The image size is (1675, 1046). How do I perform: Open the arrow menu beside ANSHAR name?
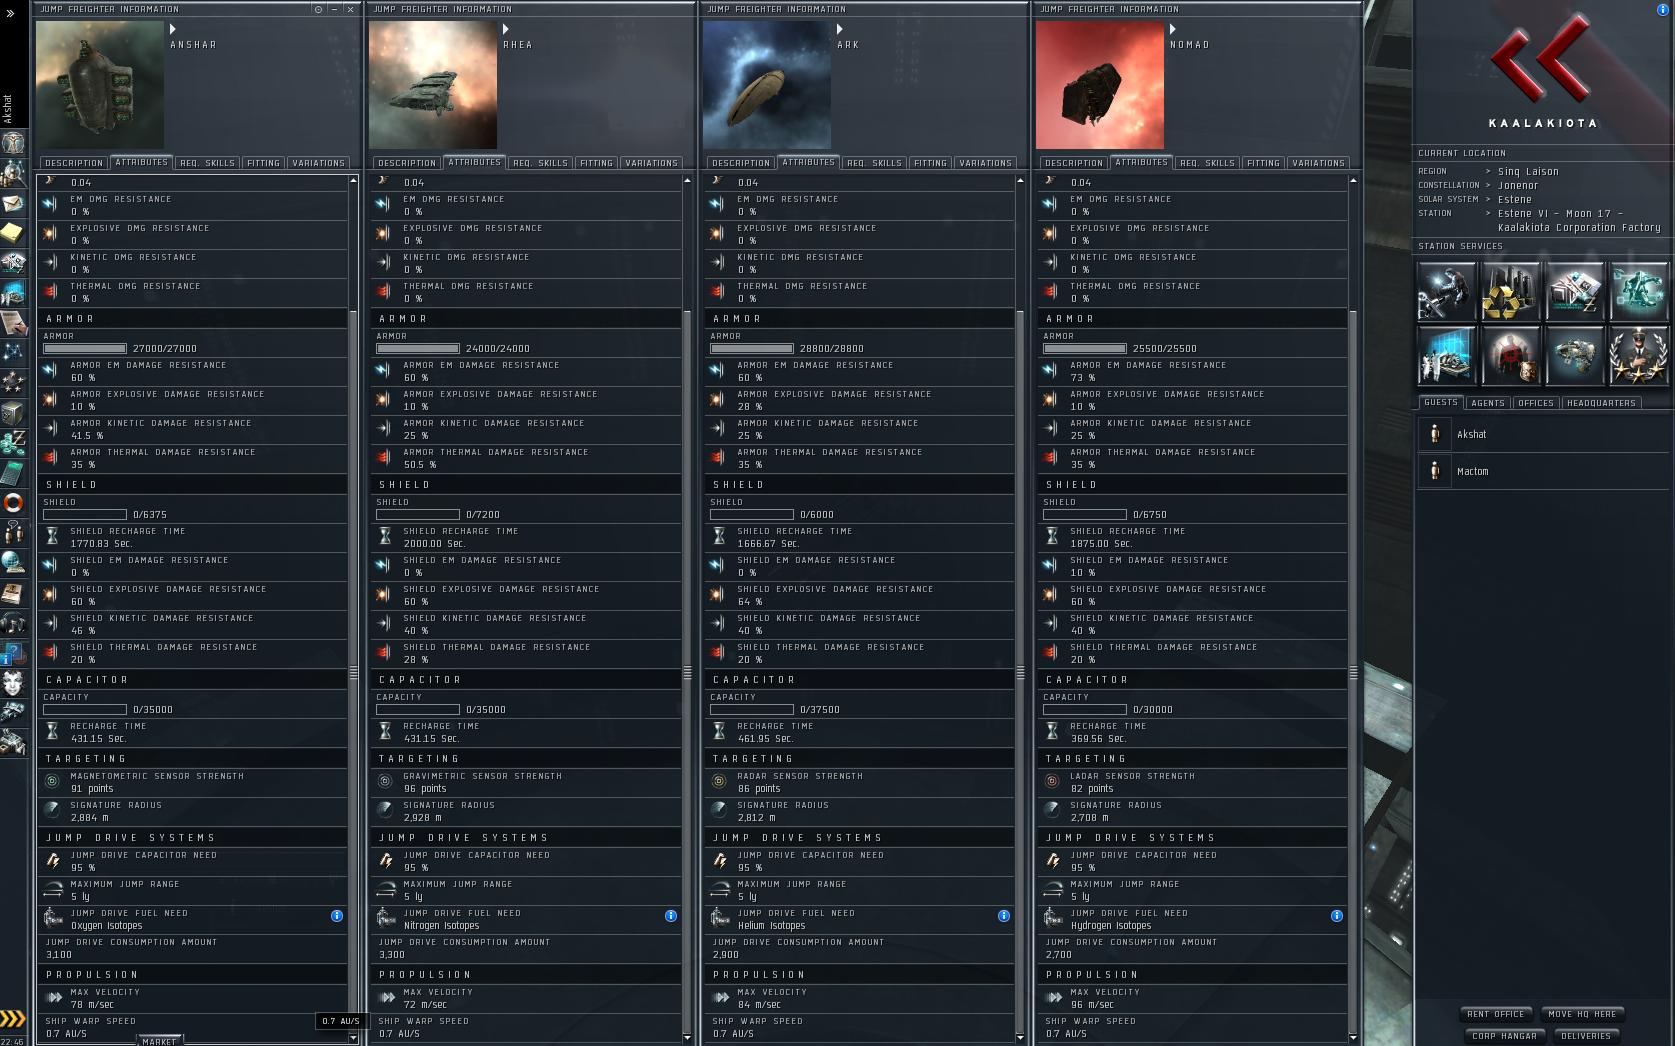point(173,29)
